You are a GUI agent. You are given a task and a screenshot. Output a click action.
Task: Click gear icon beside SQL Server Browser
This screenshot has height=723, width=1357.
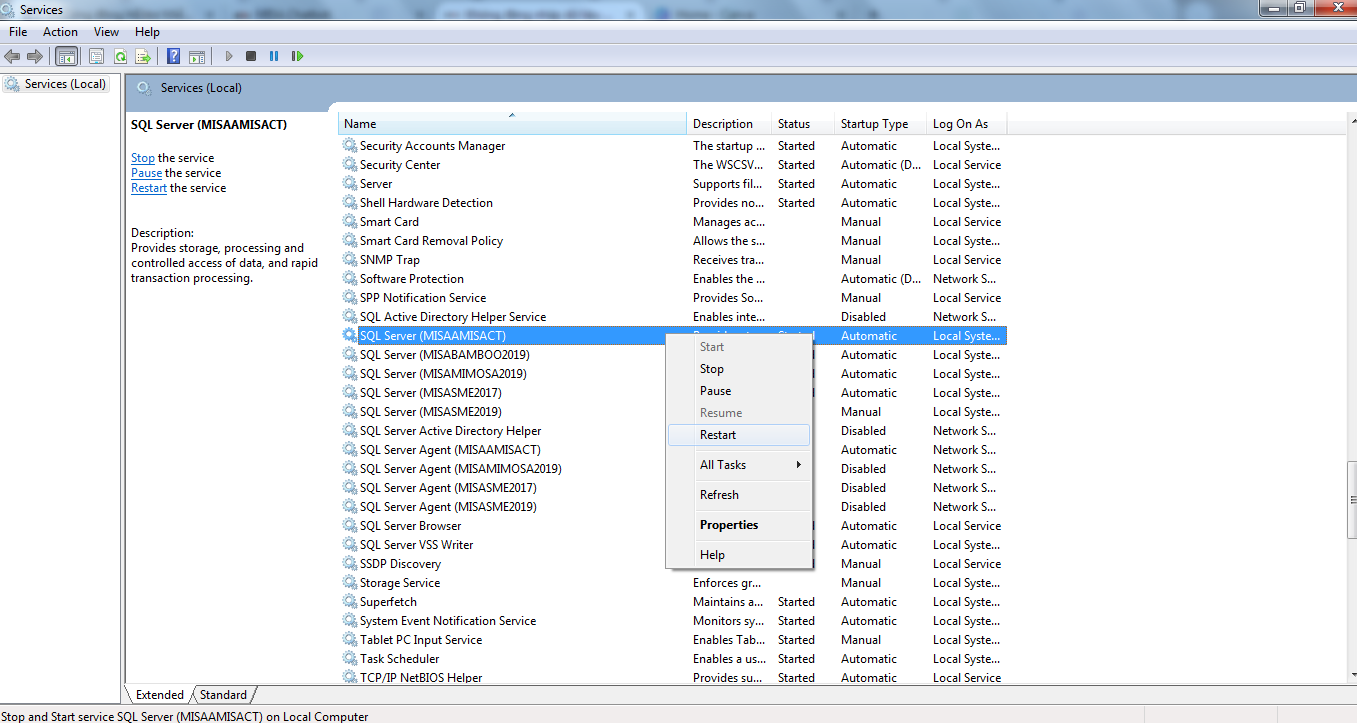tap(349, 526)
